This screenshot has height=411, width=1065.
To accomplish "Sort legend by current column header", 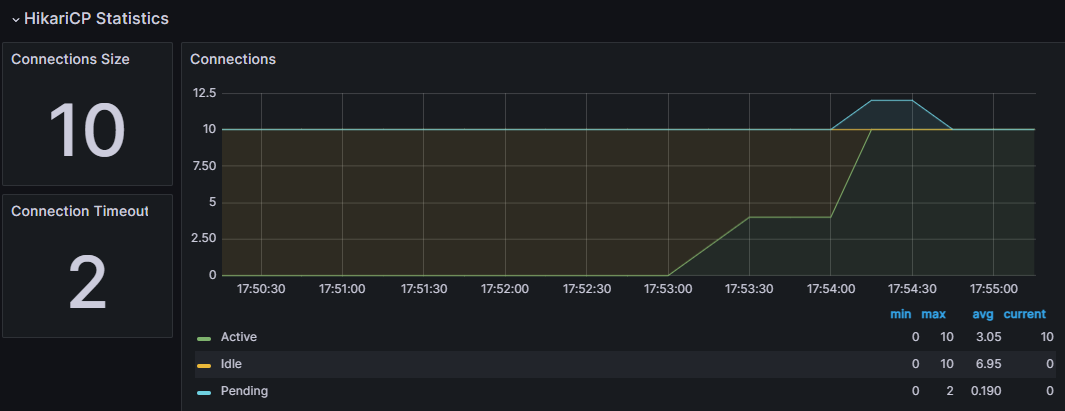I will pos(1025,315).
